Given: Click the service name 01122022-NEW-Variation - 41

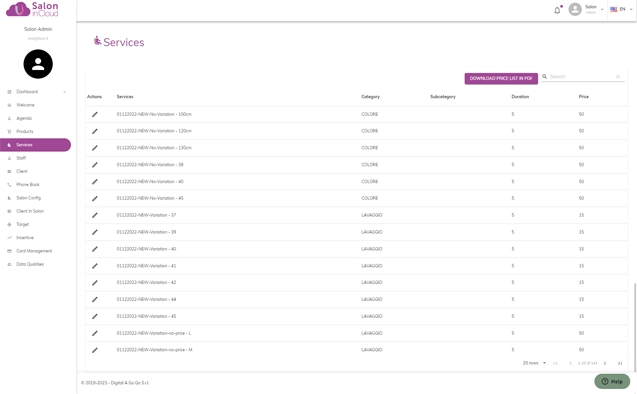Looking at the screenshot, I should tap(146, 266).
